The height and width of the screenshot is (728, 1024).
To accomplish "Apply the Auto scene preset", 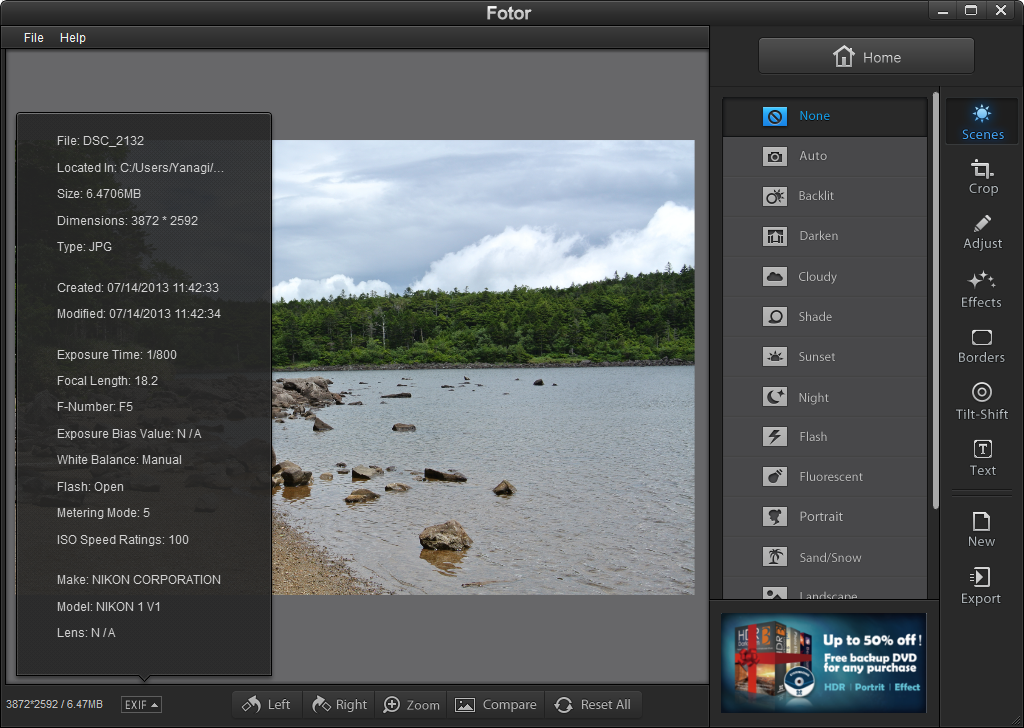I will coord(825,156).
